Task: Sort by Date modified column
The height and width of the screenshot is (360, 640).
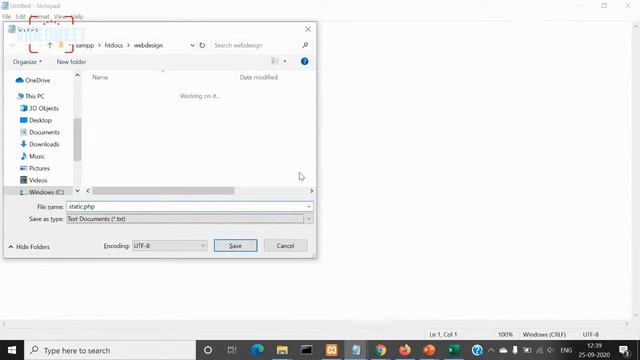Action: [x=259, y=77]
